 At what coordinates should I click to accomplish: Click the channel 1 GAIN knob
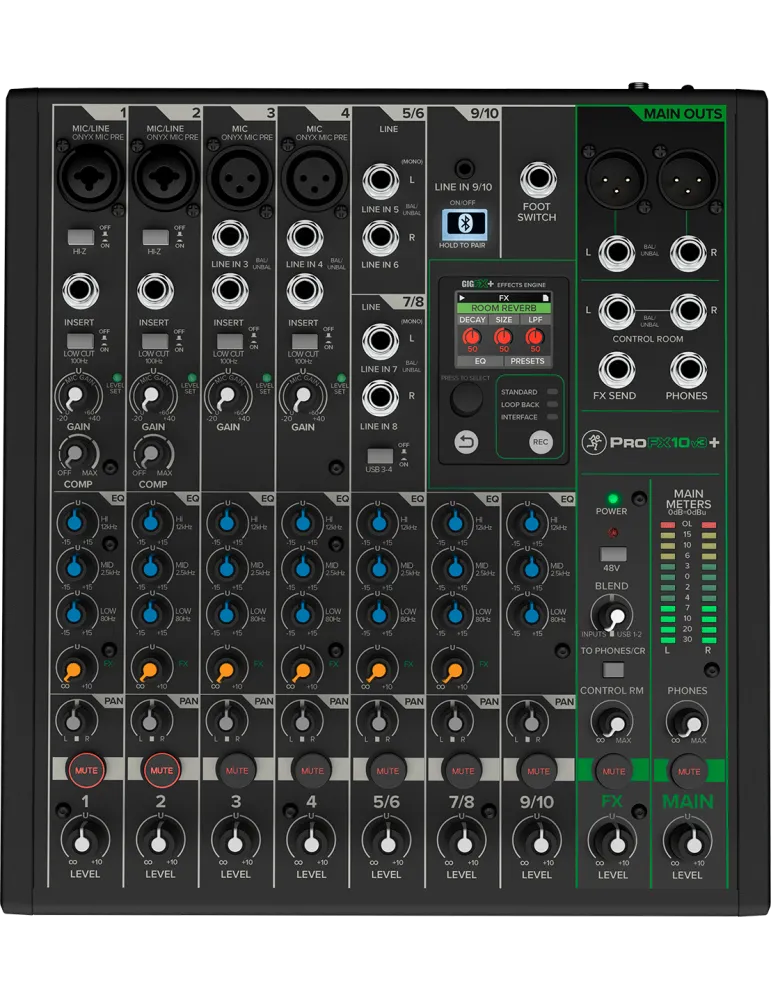click(x=76, y=397)
